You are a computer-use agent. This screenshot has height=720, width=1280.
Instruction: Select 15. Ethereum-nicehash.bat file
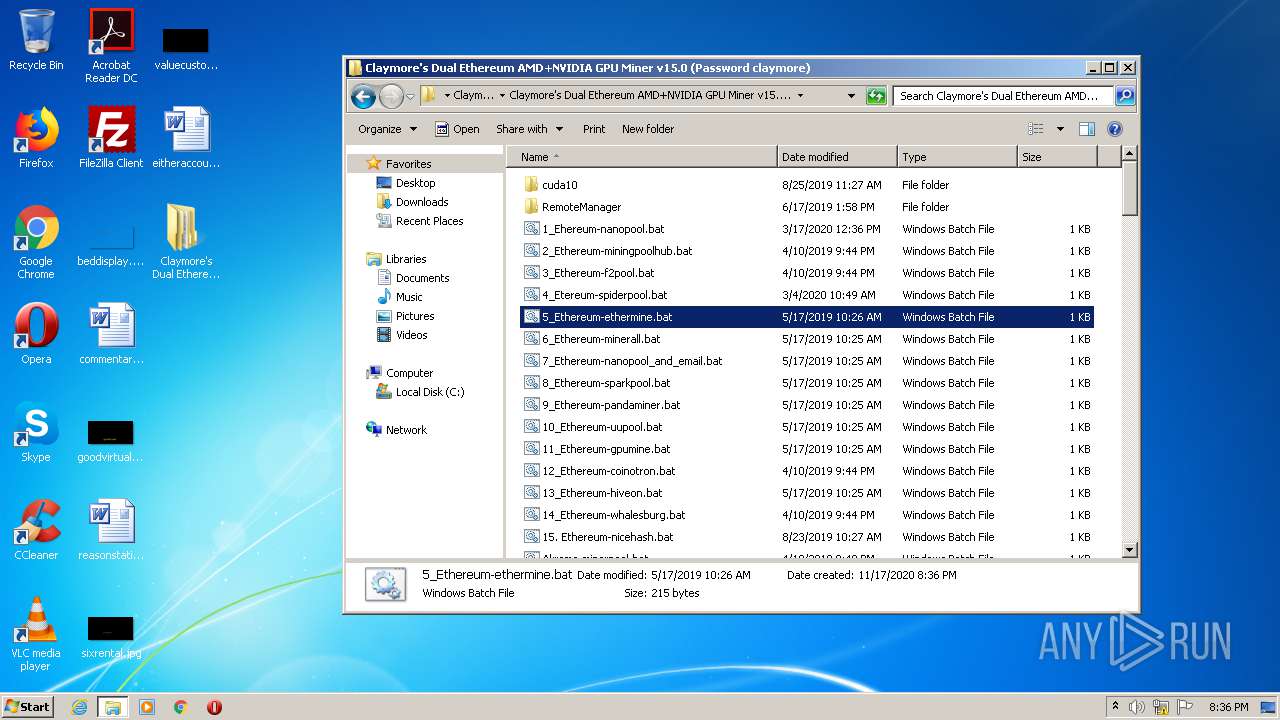pos(807,537)
